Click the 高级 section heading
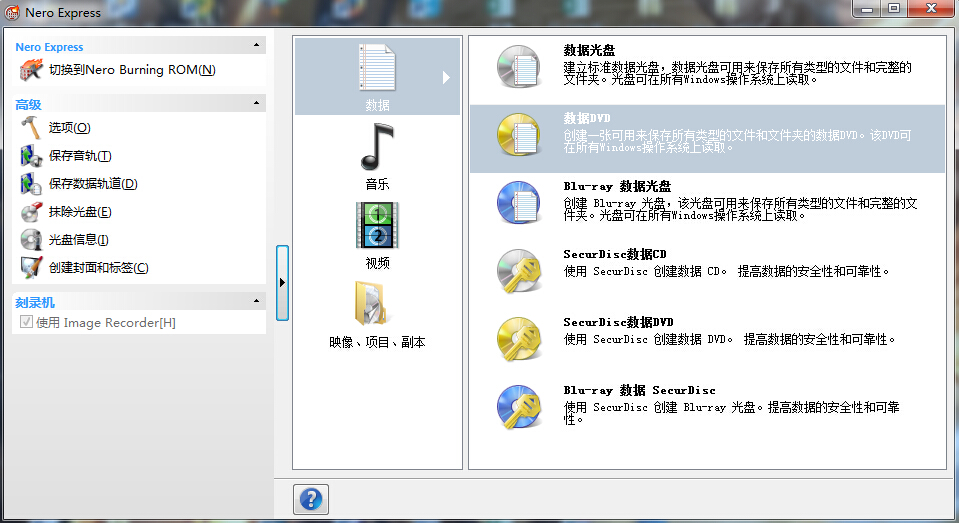This screenshot has width=959, height=523. (28, 105)
